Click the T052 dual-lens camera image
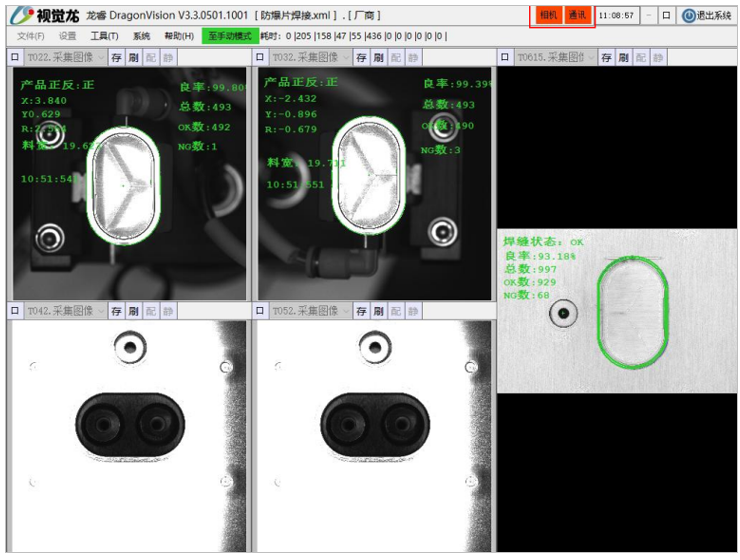Image resolution: width=740 pixels, height=560 pixels. click(x=374, y=436)
